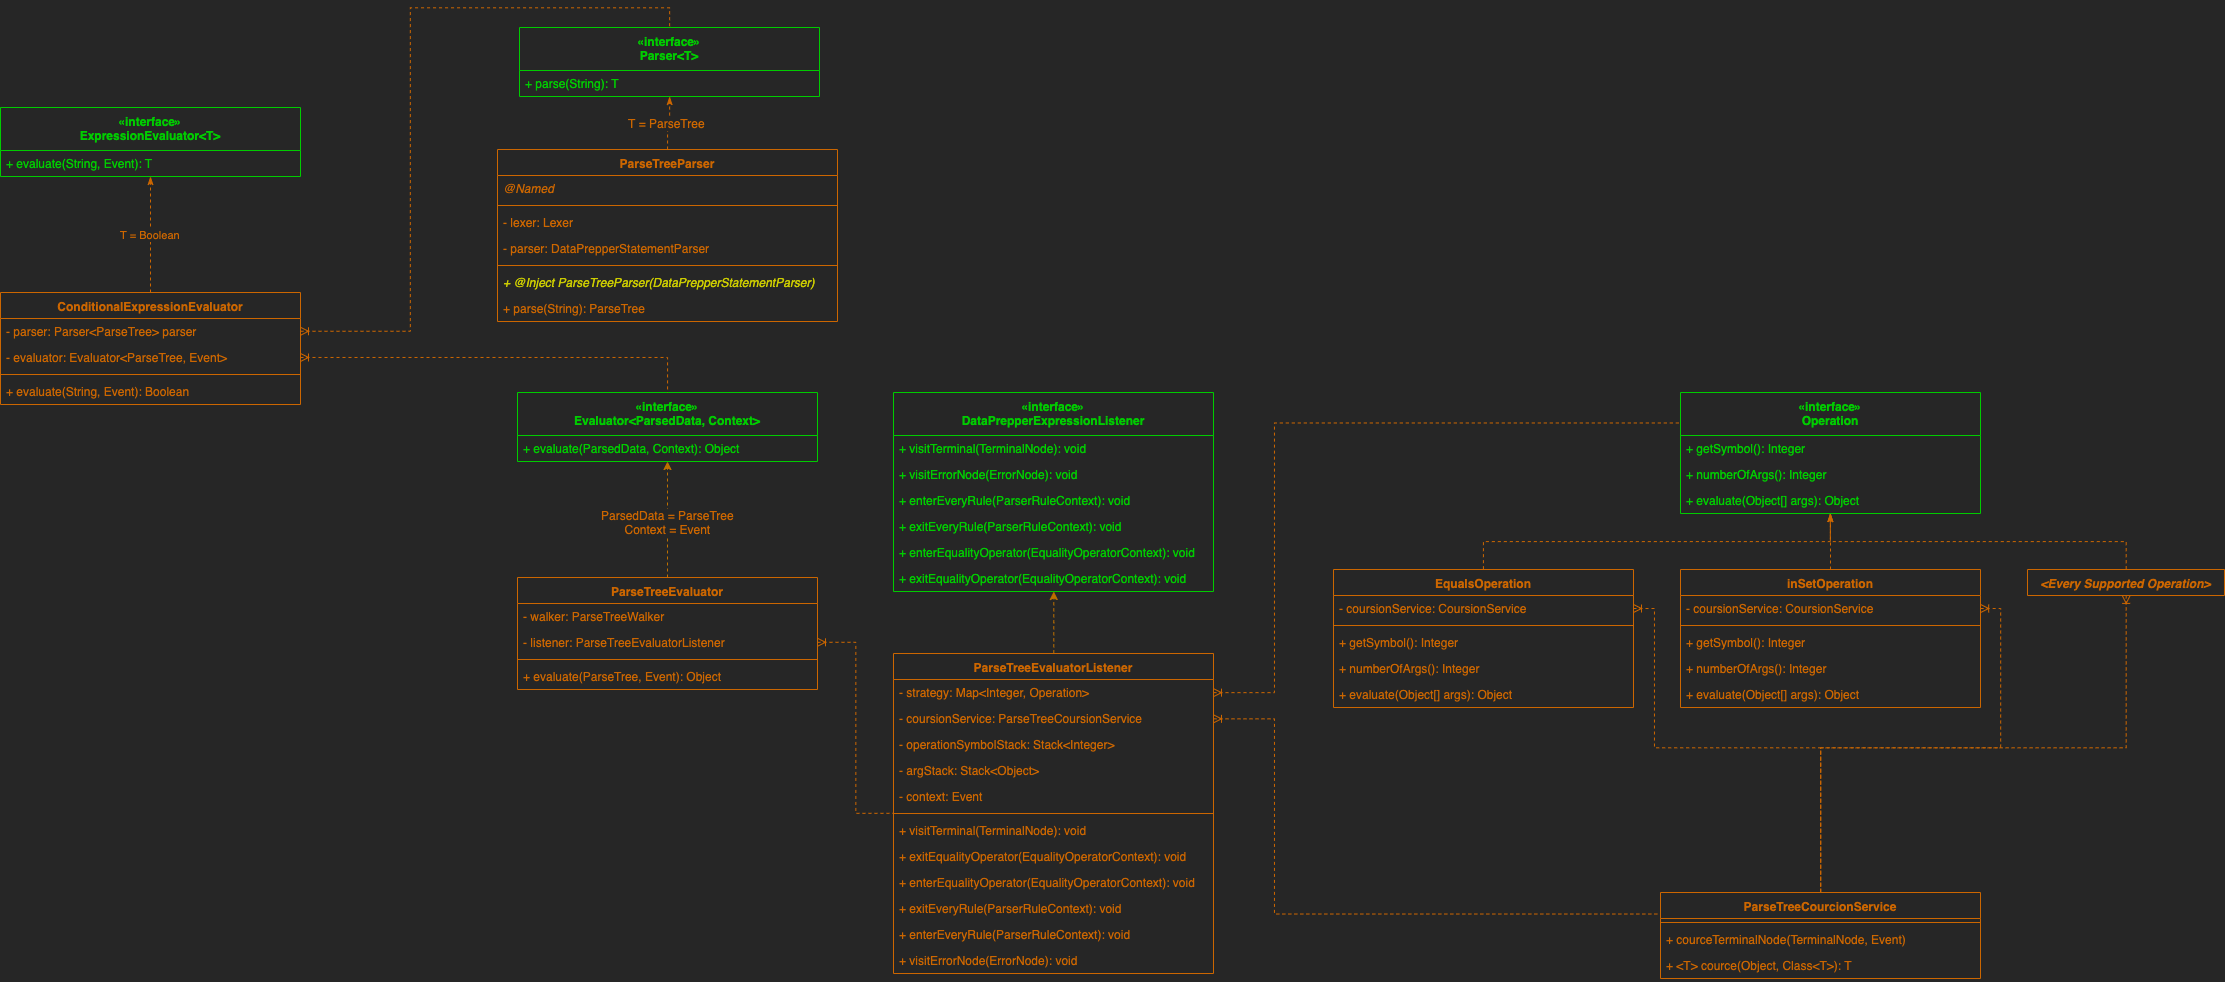Screen dimensions: 2225x982
Task: Click the DataPrepperExpressionListener interface header
Action: click(x=1053, y=414)
